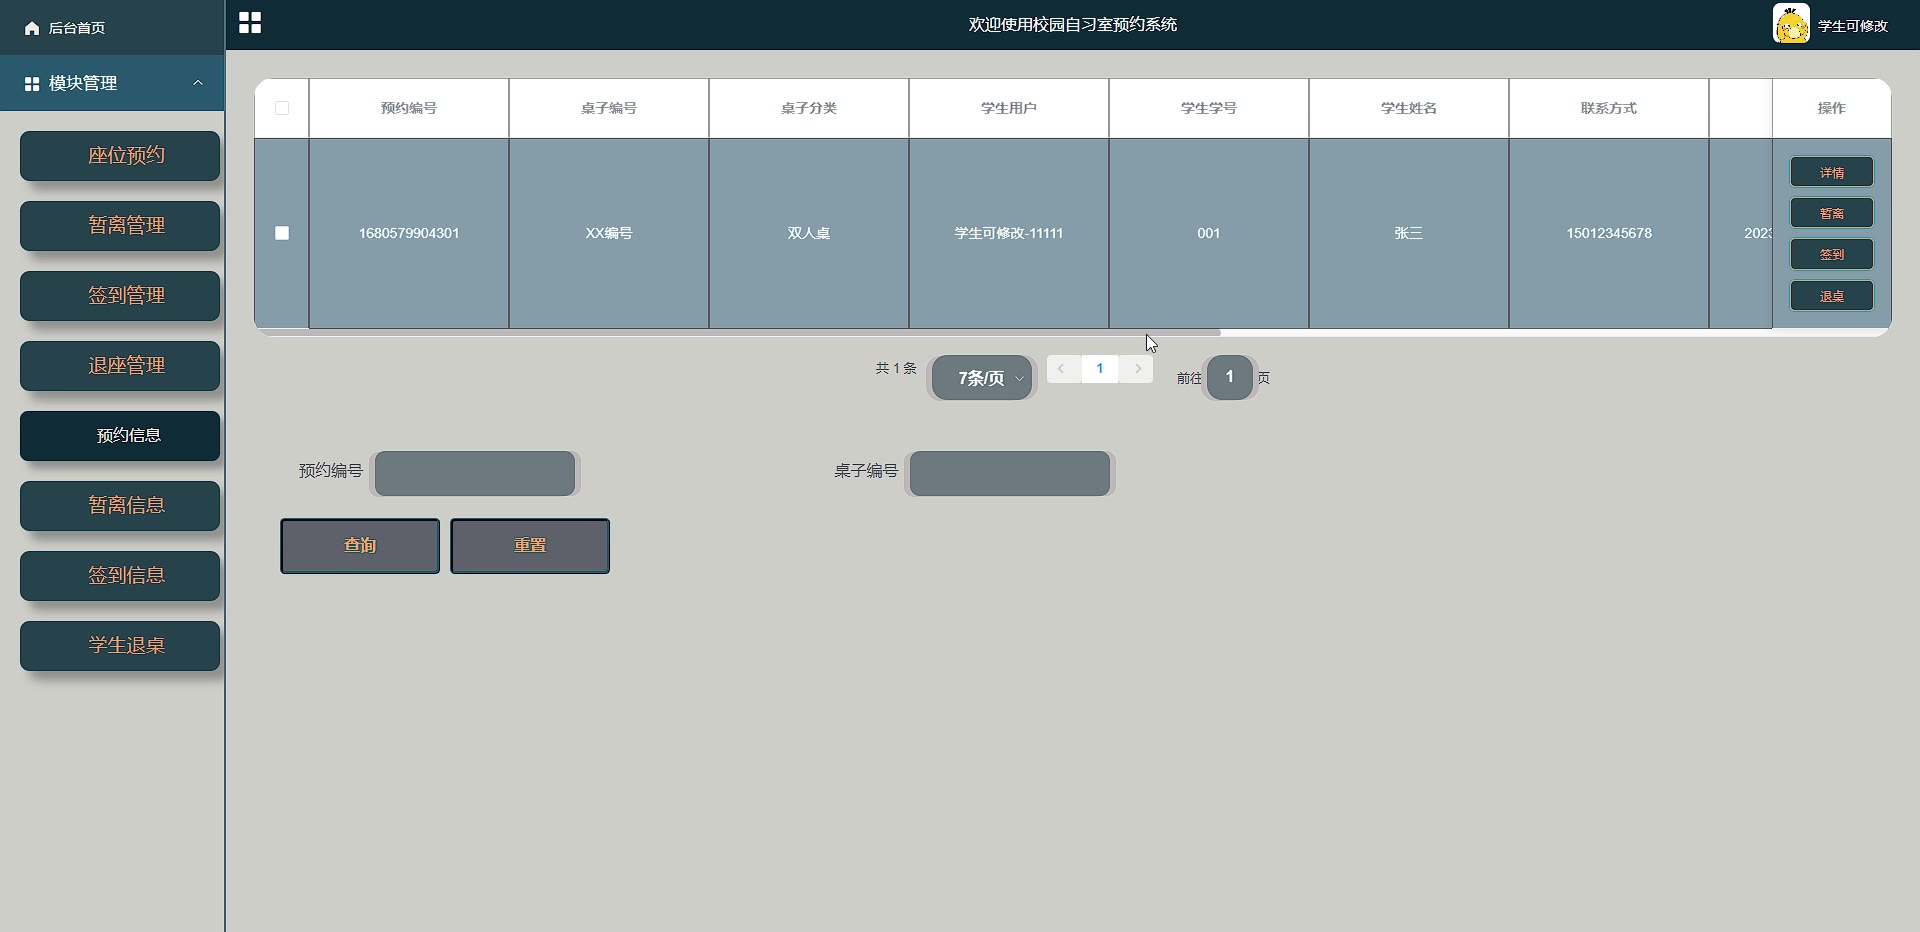Image resolution: width=1920 pixels, height=932 pixels.
Task: Click the 共 1 条 total count text
Action: (x=896, y=369)
